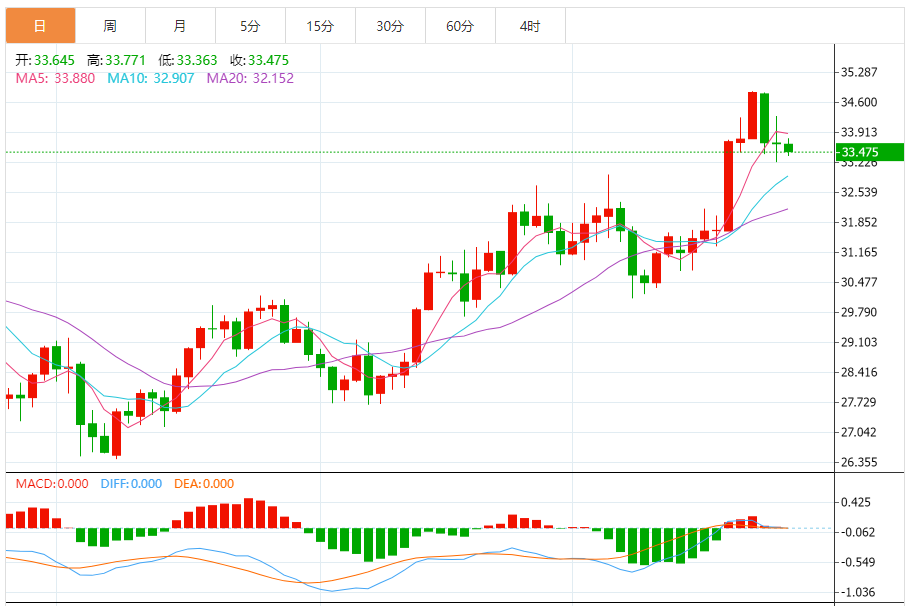Switch to the 月 monthly tab
The image size is (908, 606).
pos(180,26)
